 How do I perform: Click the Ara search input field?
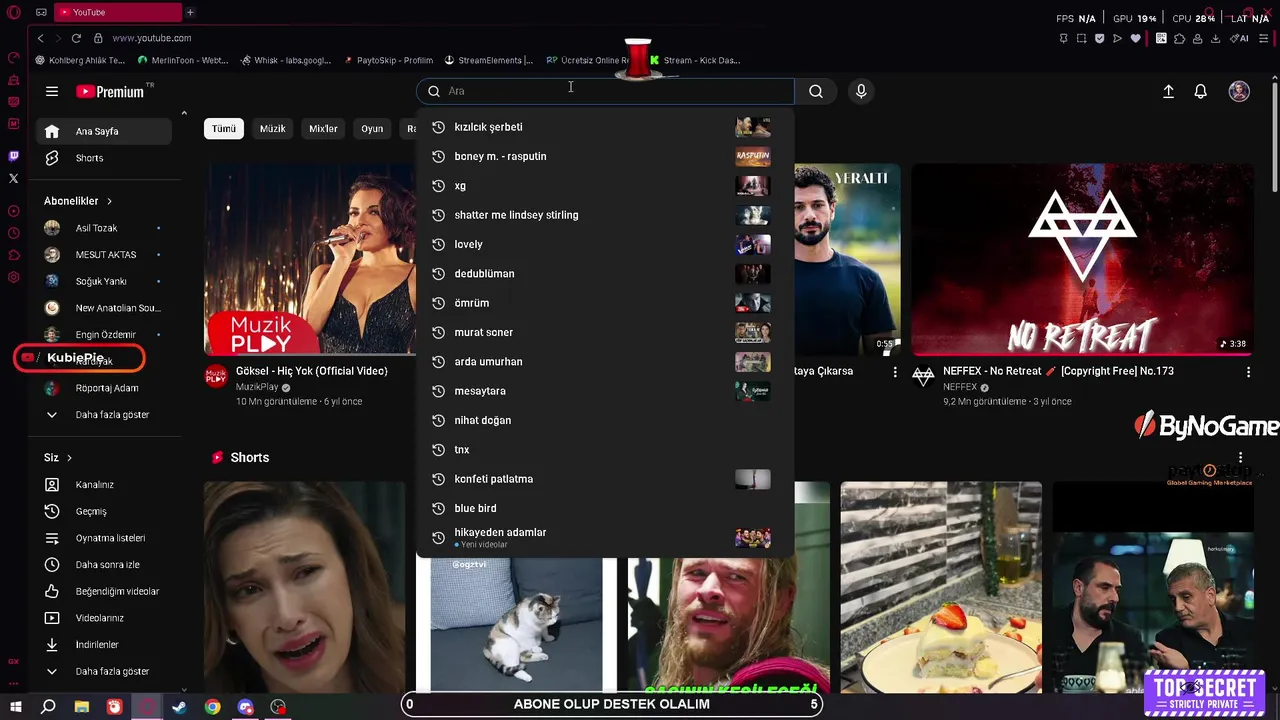click(605, 91)
